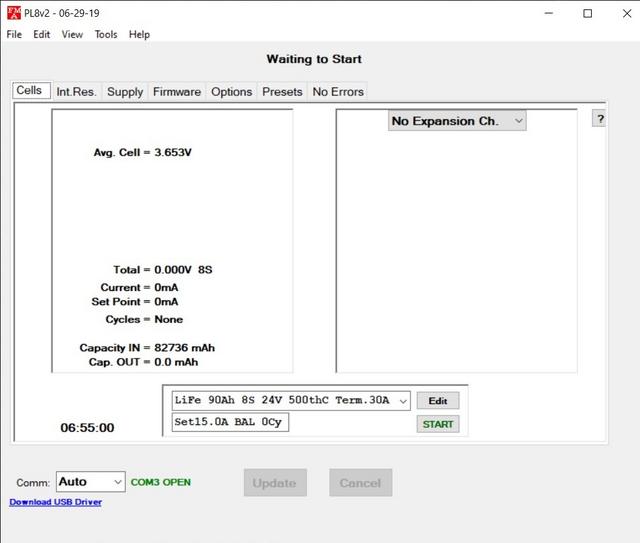Click the Cycles = None reading
The height and width of the screenshot is (543, 640).
[144, 319]
